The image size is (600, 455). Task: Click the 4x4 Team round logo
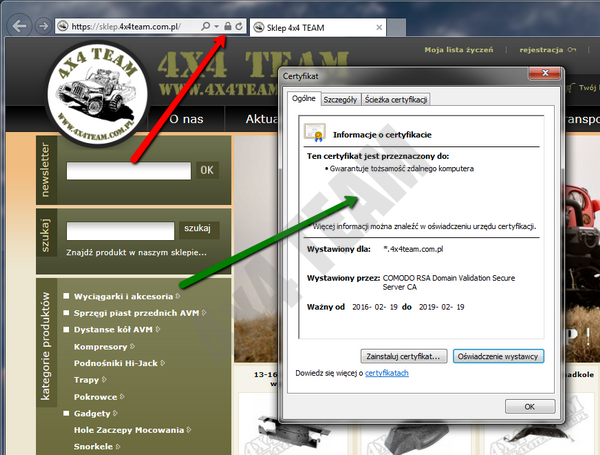click(x=98, y=94)
